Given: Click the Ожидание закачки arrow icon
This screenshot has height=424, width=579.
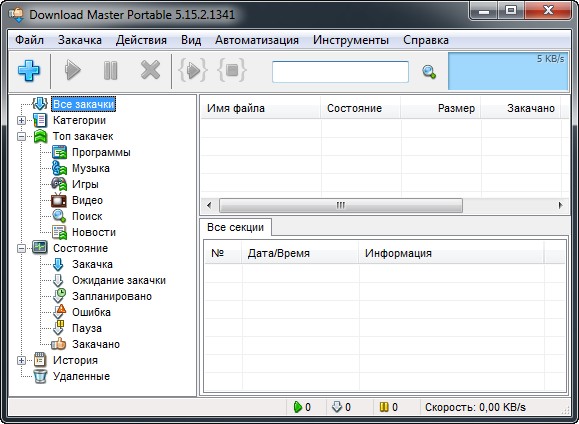Looking at the screenshot, I should tap(58, 280).
